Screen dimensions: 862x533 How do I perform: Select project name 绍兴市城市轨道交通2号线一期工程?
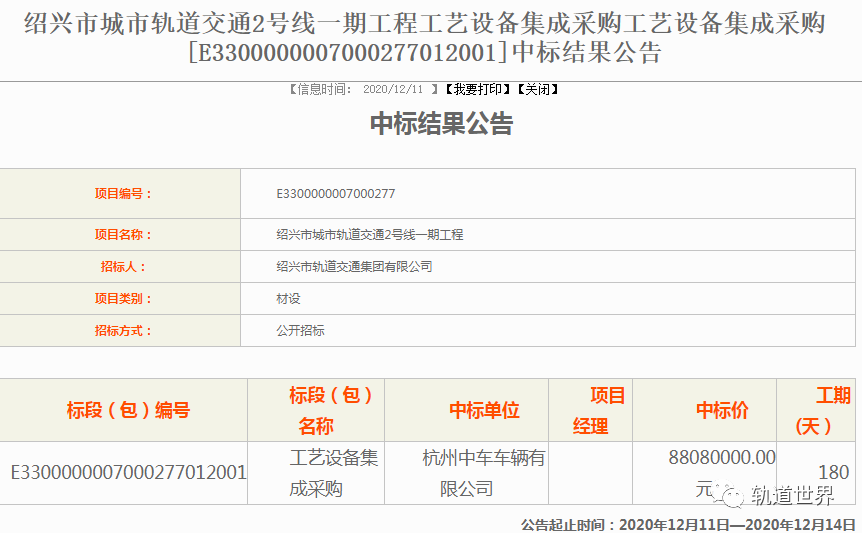pos(369,235)
